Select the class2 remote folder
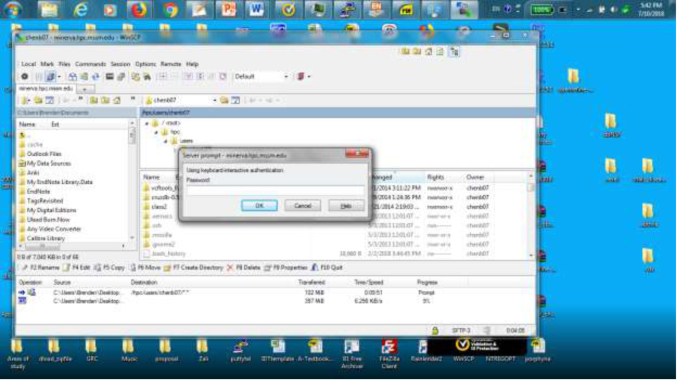700x387 pixels. 158,207
